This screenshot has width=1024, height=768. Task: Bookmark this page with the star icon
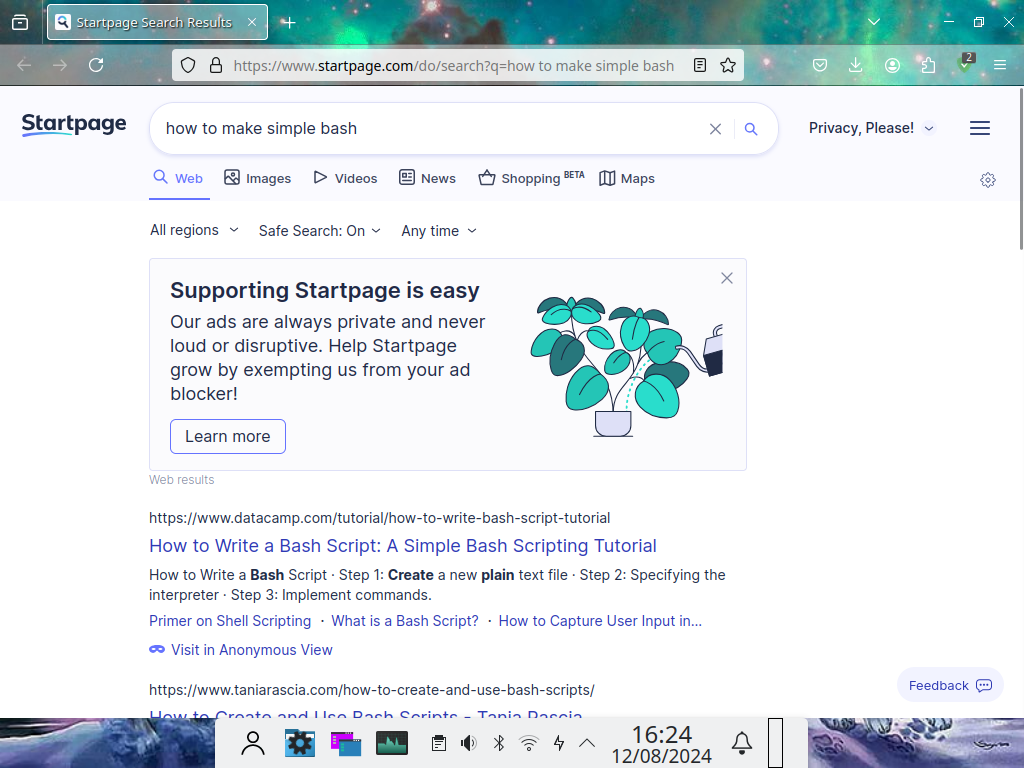coord(728,65)
